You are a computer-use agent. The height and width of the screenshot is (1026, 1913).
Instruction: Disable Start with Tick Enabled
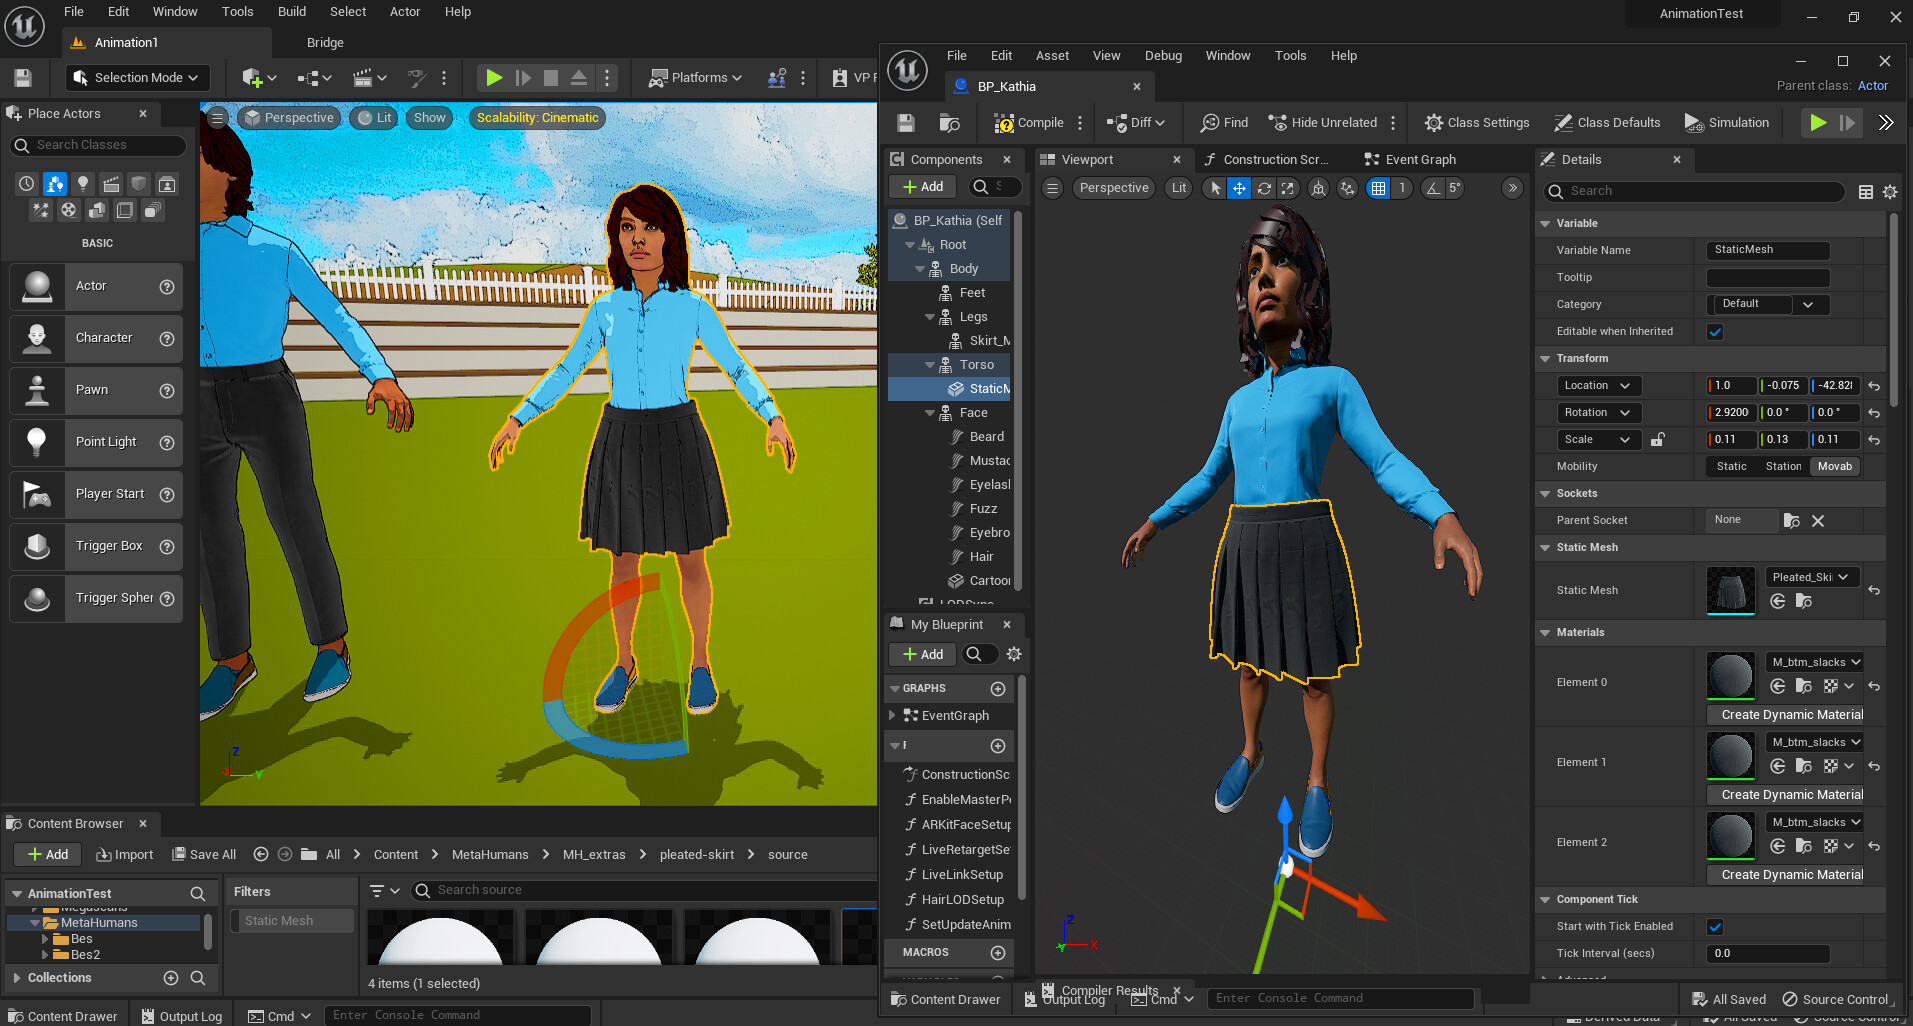1714,927
